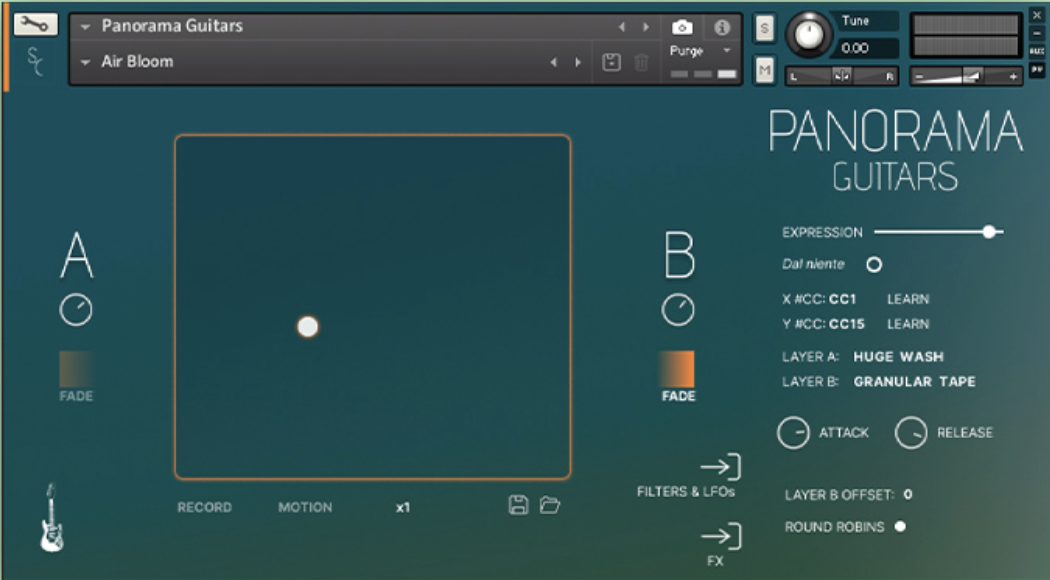Click the Tune value 0.00 field

pyautogui.click(x=866, y=48)
